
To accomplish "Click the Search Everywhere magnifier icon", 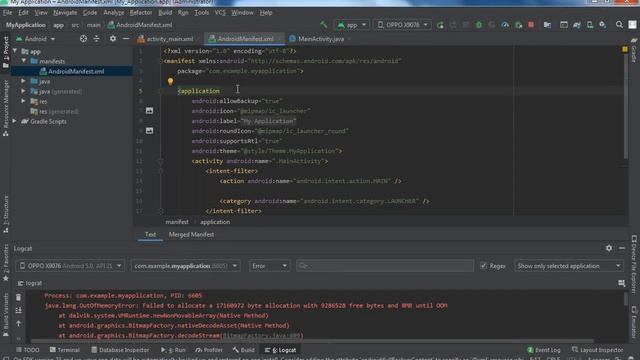I will pyautogui.click(x=619, y=25).
